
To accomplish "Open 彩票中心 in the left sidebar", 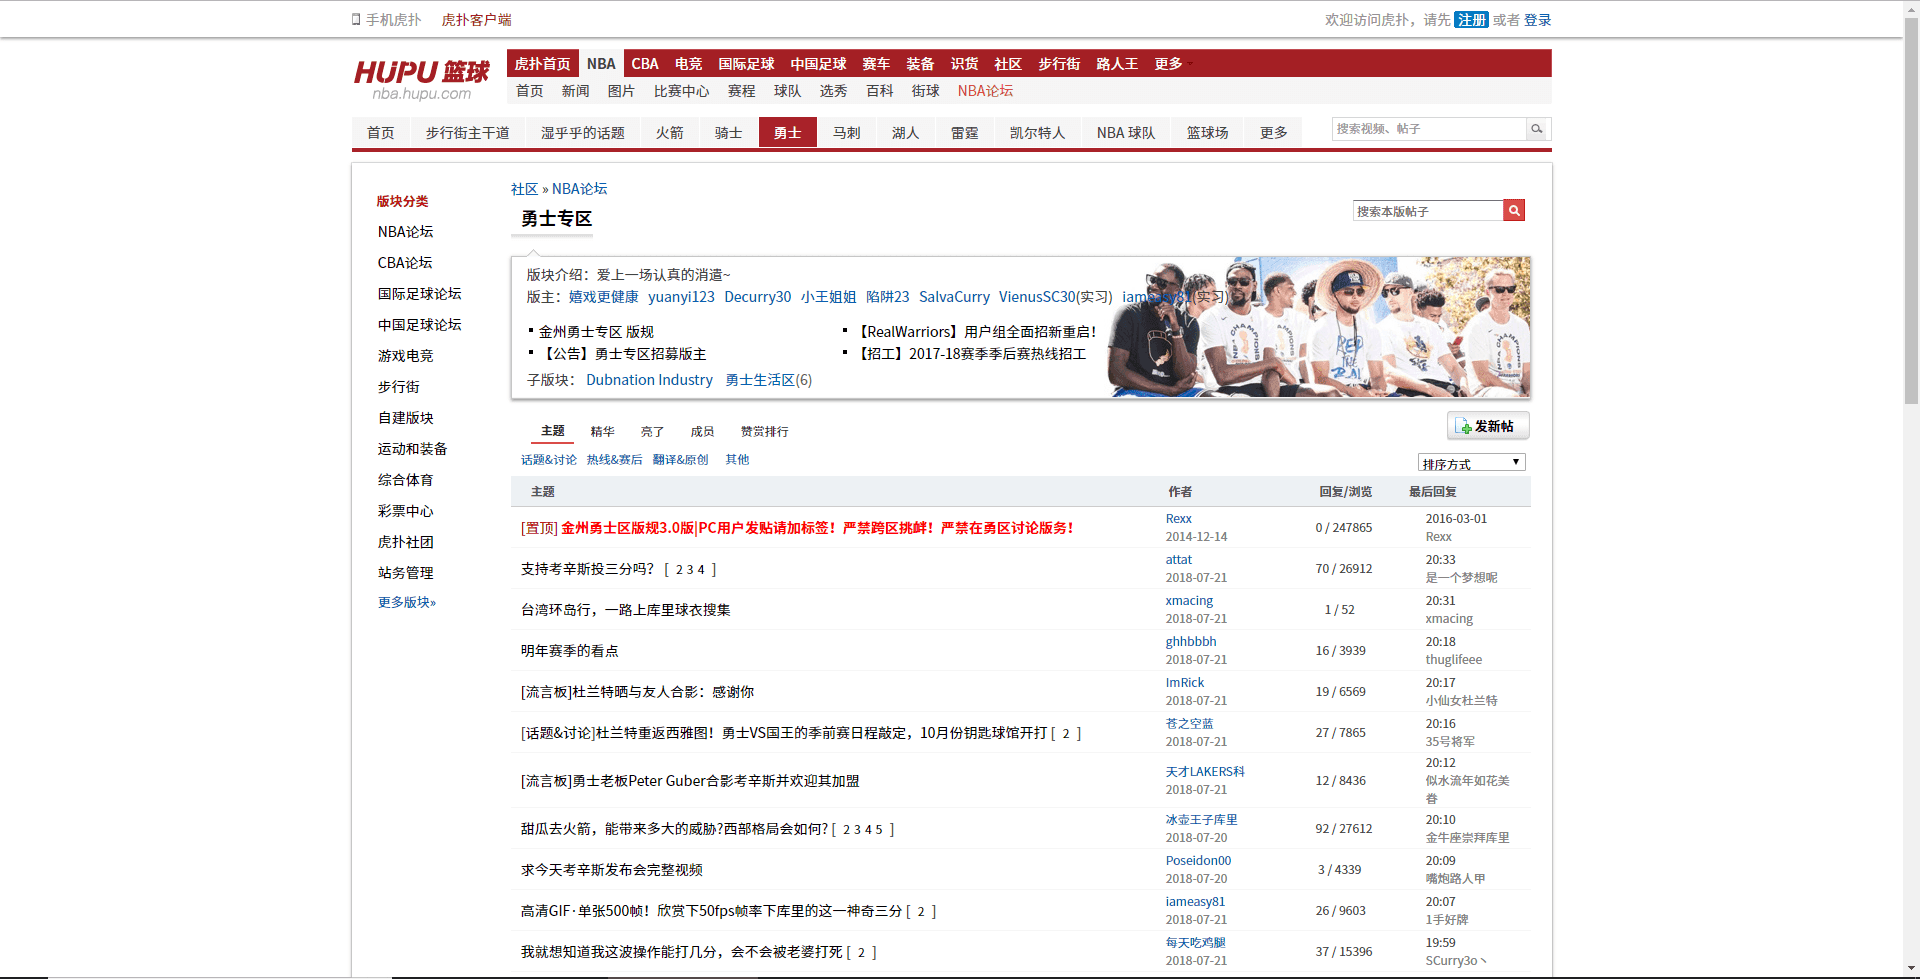I will pos(405,511).
